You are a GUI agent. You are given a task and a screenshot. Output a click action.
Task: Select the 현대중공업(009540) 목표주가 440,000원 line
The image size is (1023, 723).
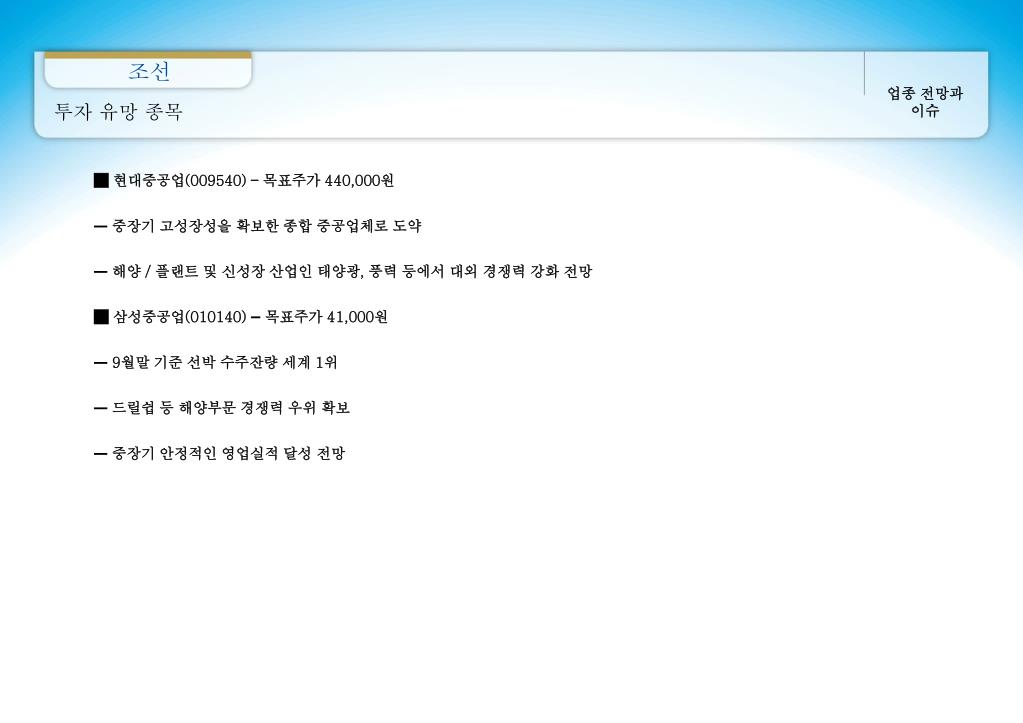244,181
